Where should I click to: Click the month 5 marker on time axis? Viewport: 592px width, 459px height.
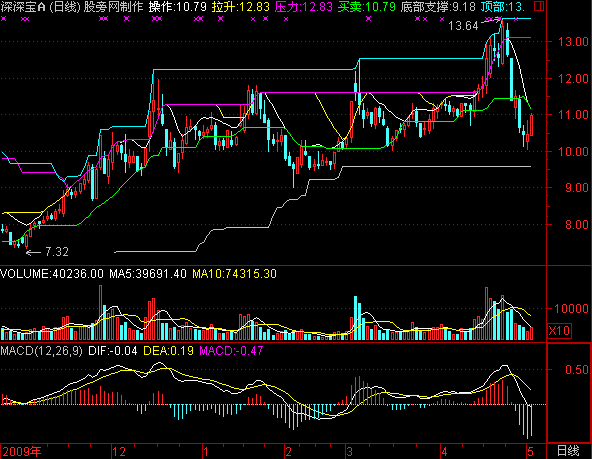[x=530, y=451]
